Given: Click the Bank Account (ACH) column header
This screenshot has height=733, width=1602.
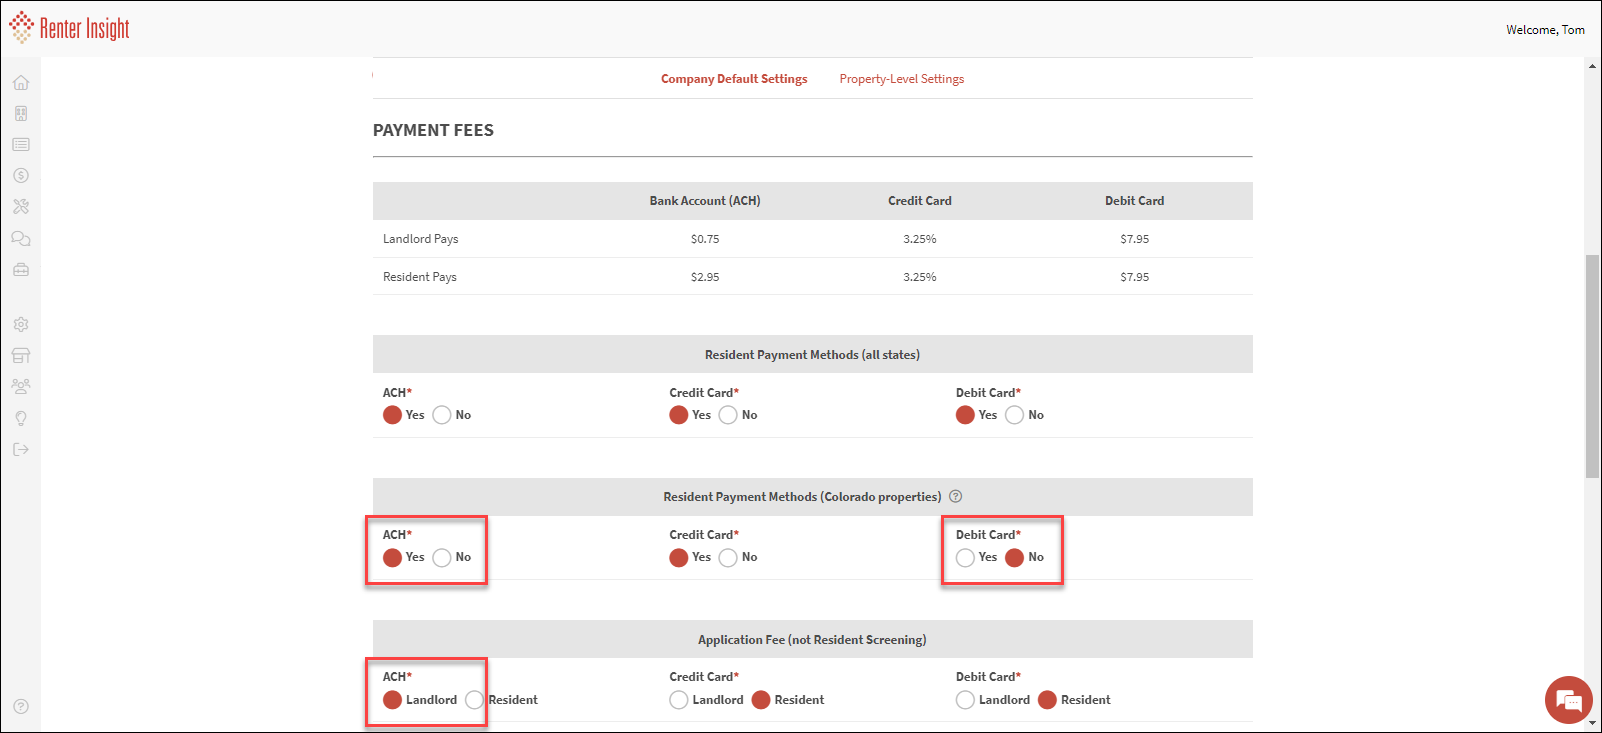Looking at the screenshot, I should click(x=705, y=201).
